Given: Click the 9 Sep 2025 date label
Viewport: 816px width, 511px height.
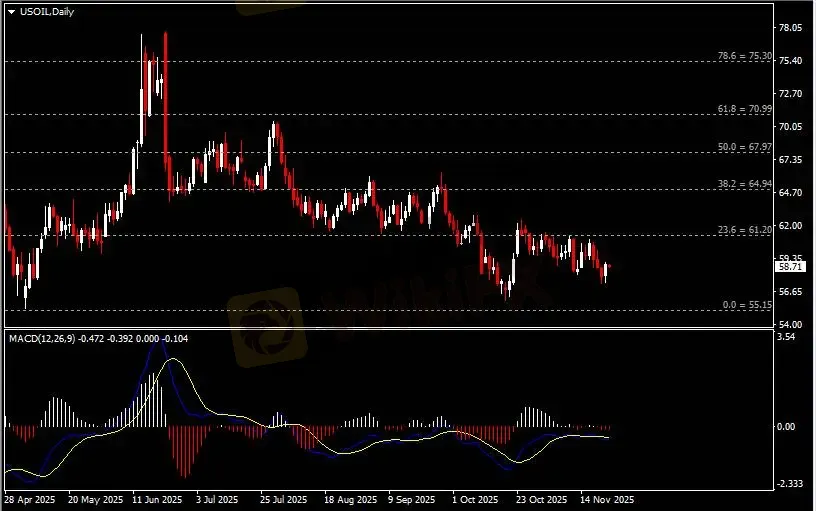Looking at the screenshot, I should click(x=412, y=500).
